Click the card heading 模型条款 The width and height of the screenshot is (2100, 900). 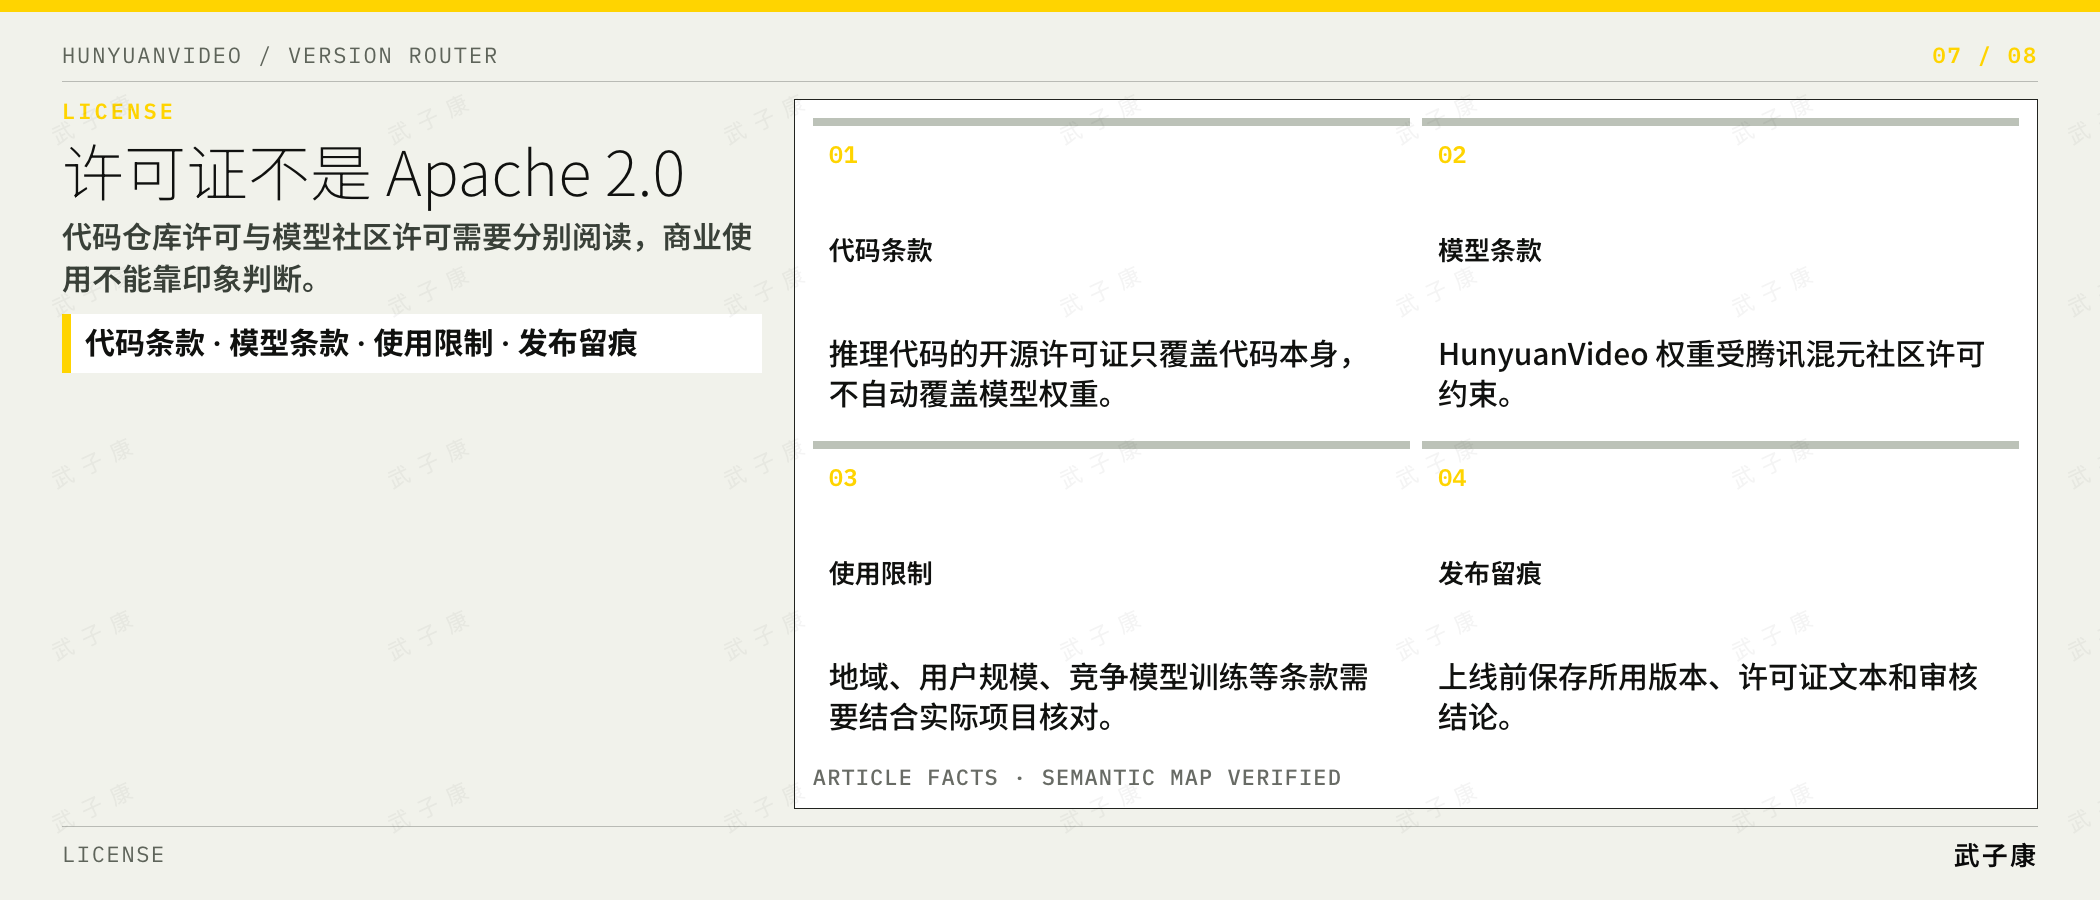pyautogui.click(x=1490, y=250)
